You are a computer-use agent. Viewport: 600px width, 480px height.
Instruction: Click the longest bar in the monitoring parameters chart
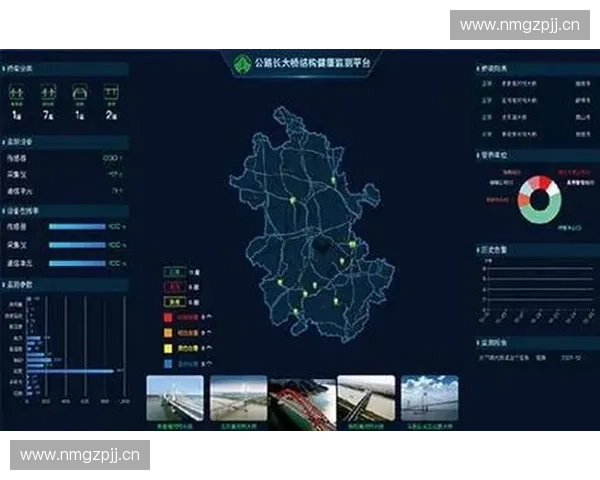pos(70,371)
